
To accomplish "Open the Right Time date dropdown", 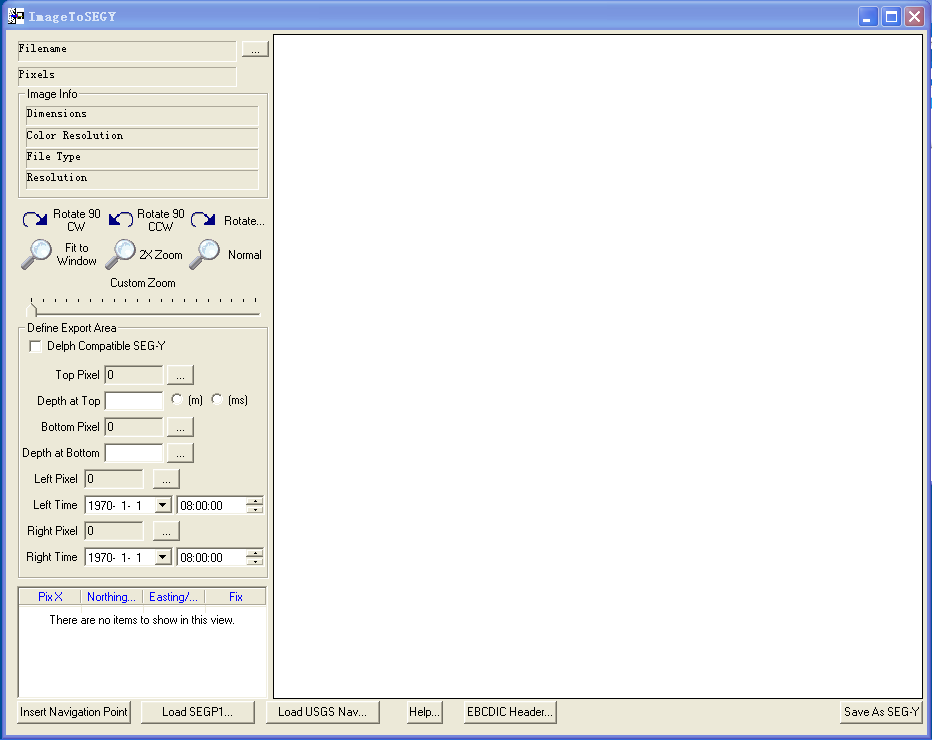I will point(162,558).
